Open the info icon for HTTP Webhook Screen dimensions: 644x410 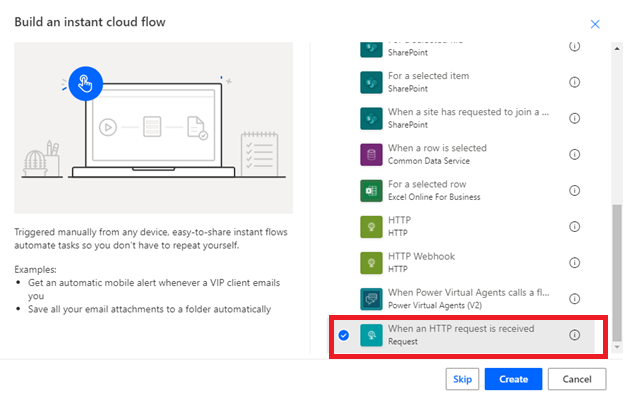pos(574,263)
